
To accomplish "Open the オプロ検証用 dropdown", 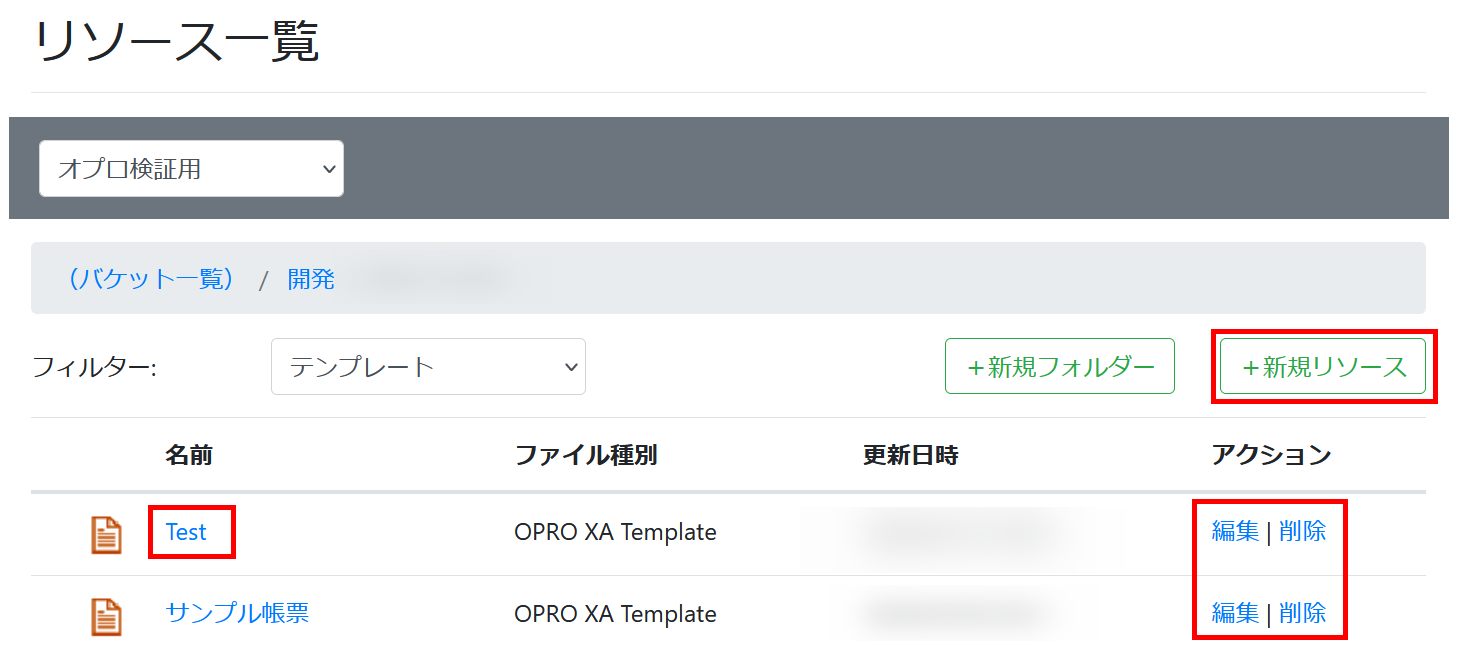I will coord(191,169).
